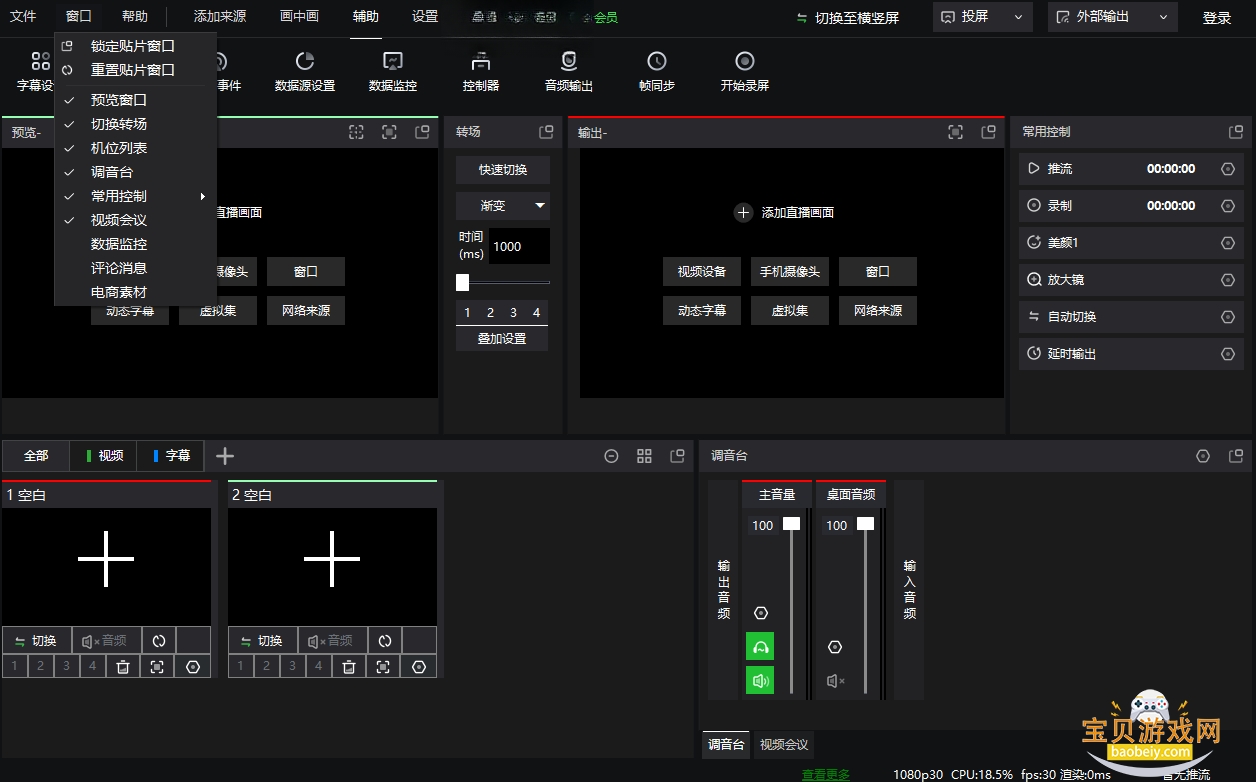Open settings for 自动切换 control
The height and width of the screenshot is (782, 1256).
(x=1228, y=317)
